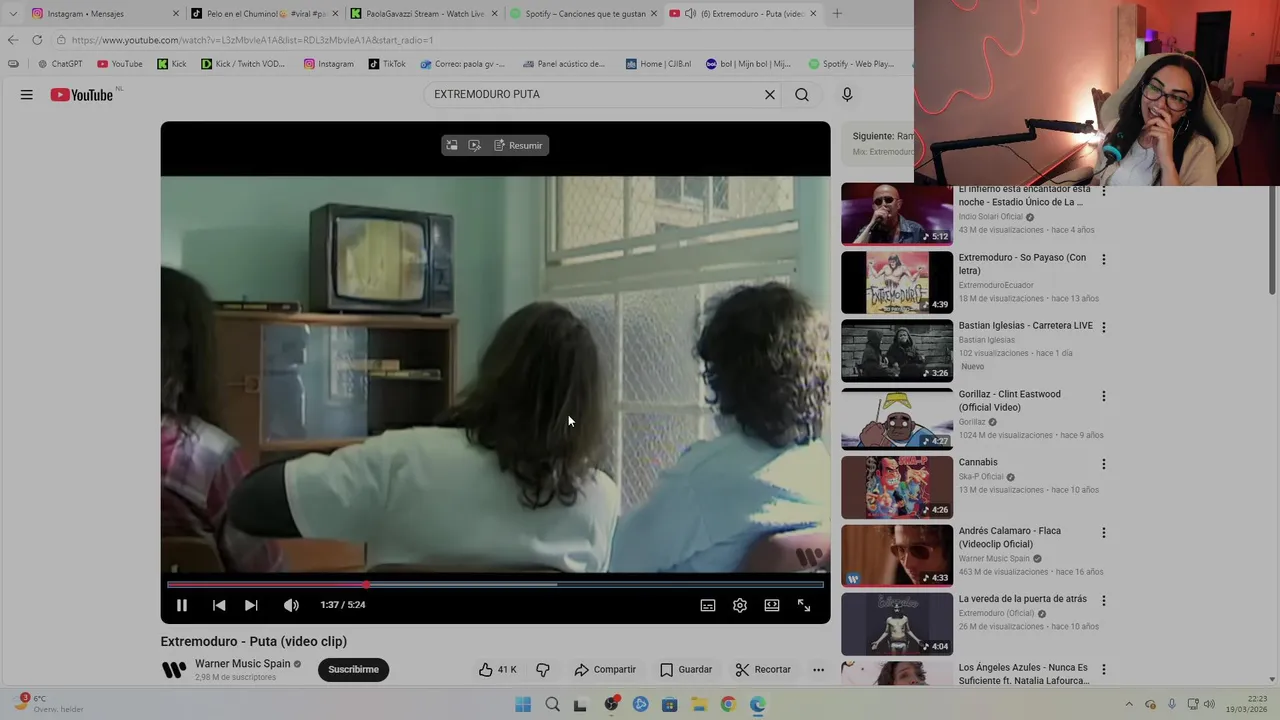Go to the YouTube home logo

[x=82, y=95]
